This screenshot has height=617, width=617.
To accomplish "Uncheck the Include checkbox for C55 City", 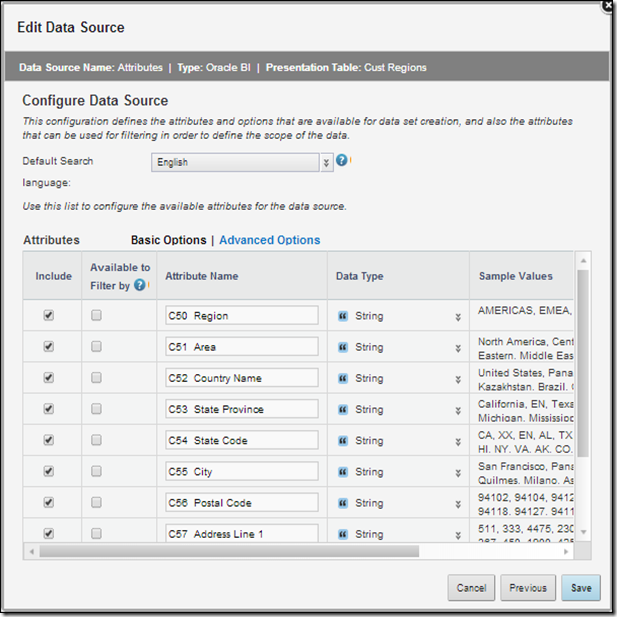I will [x=48, y=472].
